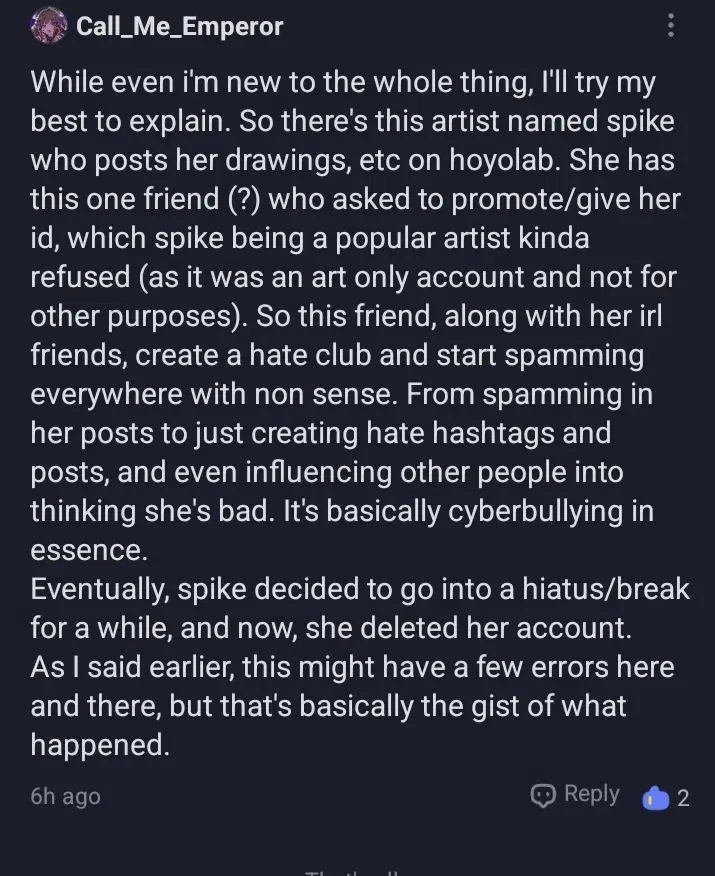This screenshot has width=715, height=876.
Task: Click the like count number 2
Action: [683, 797]
